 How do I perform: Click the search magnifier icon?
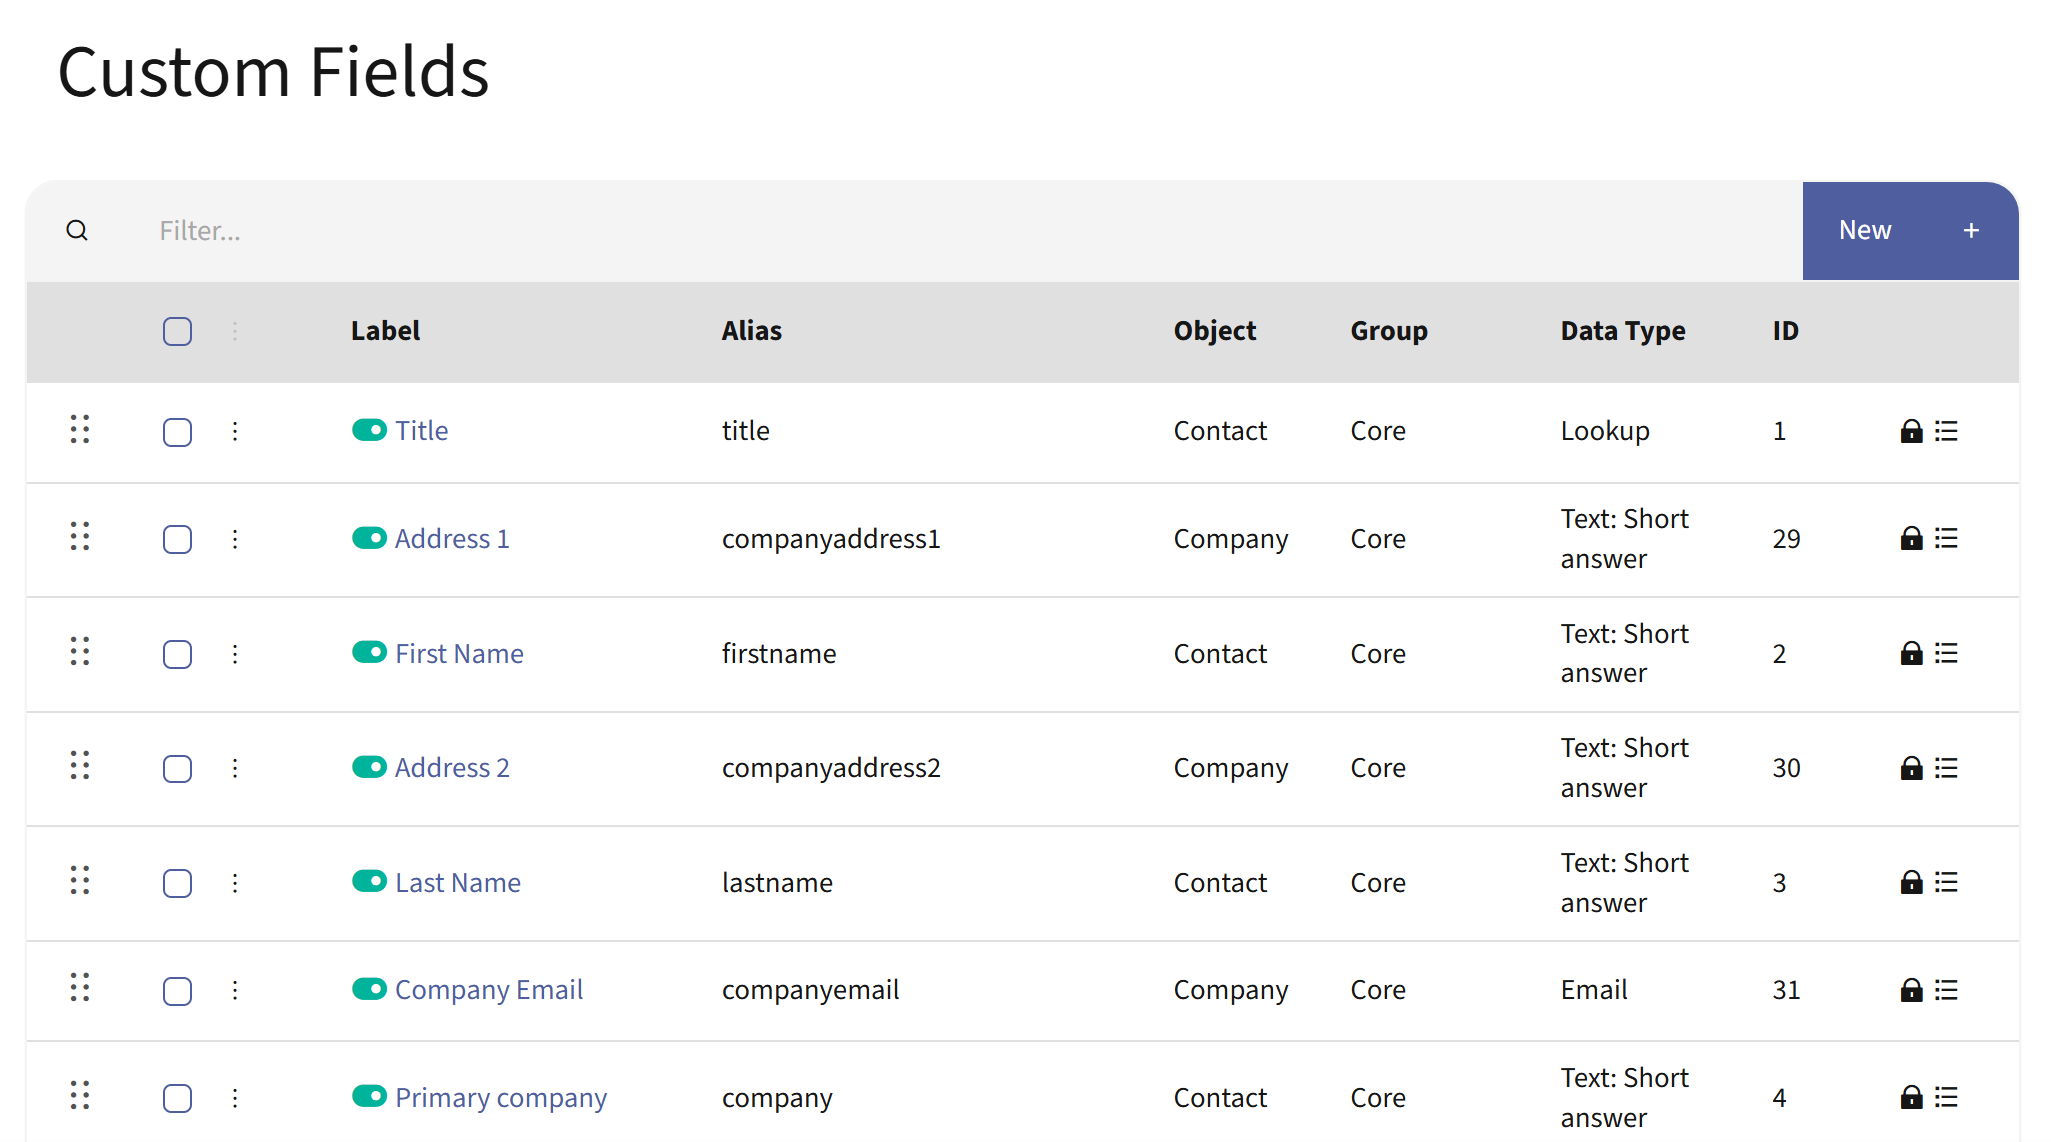point(78,230)
